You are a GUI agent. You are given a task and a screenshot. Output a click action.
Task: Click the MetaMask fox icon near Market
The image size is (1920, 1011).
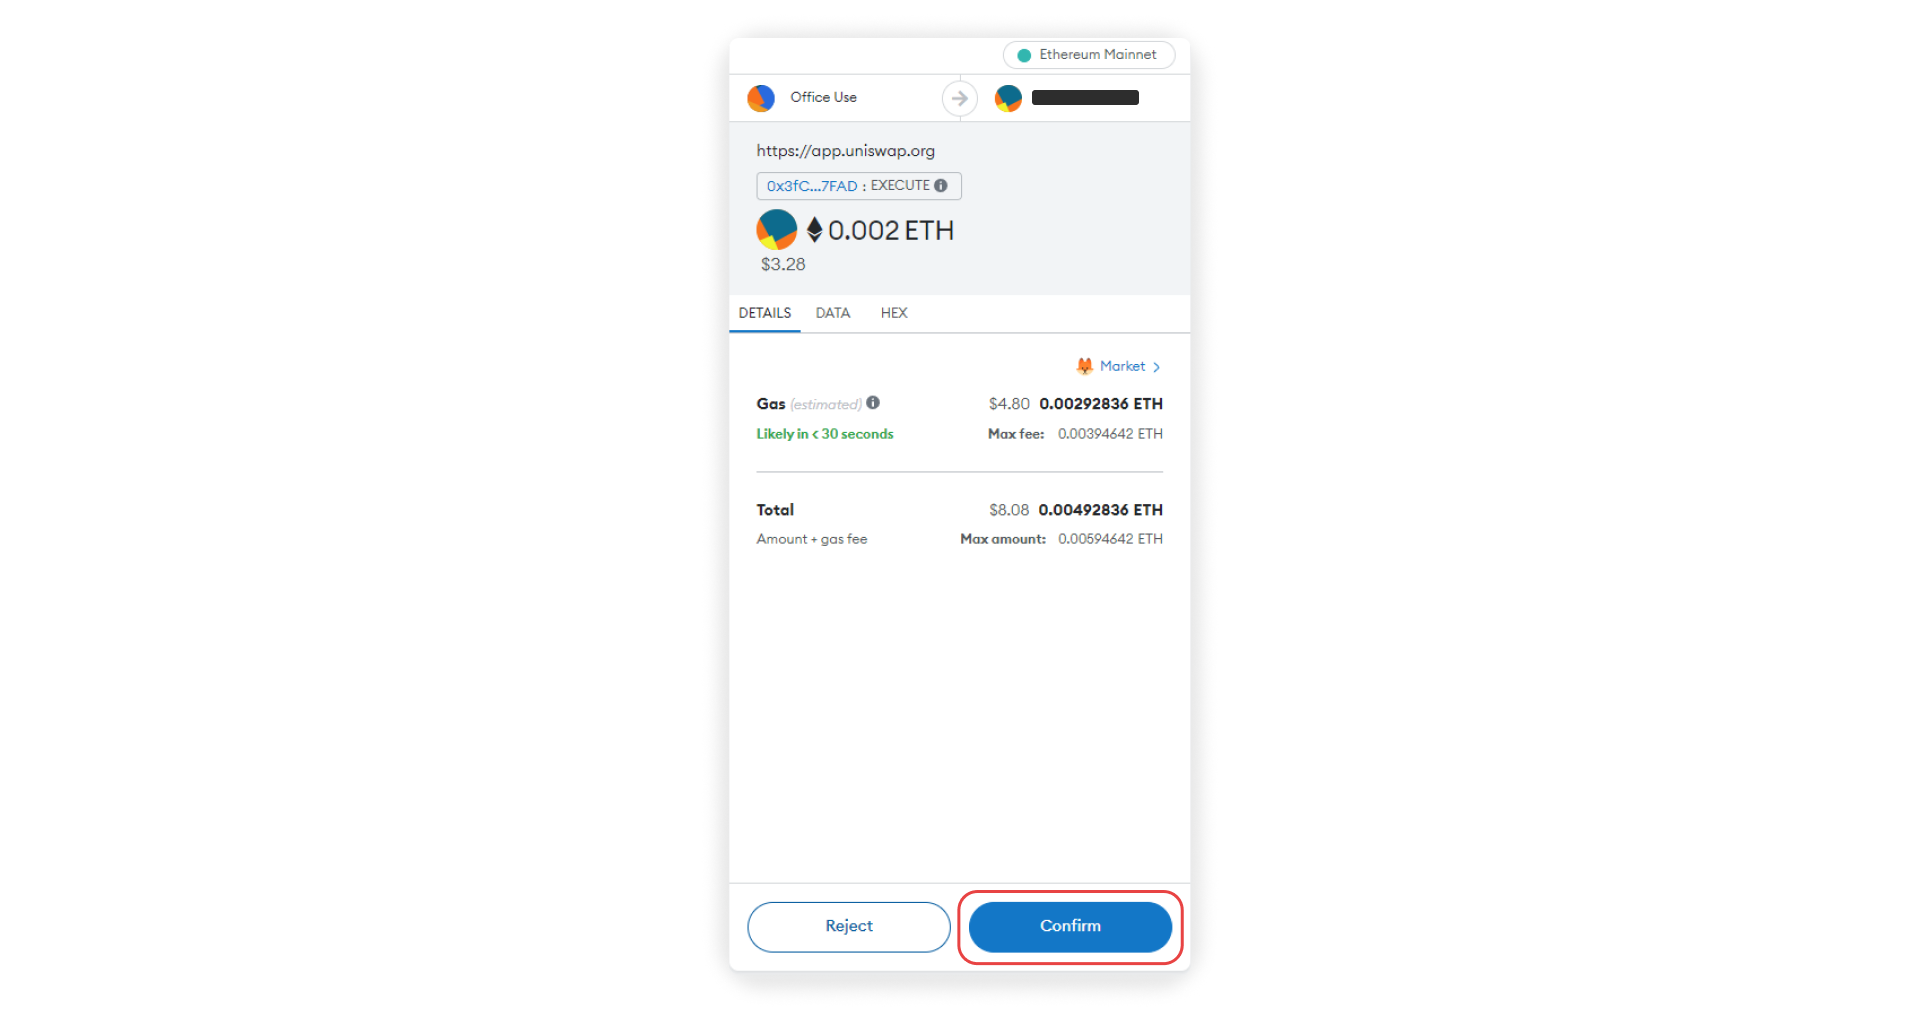click(x=1085, y=366)
